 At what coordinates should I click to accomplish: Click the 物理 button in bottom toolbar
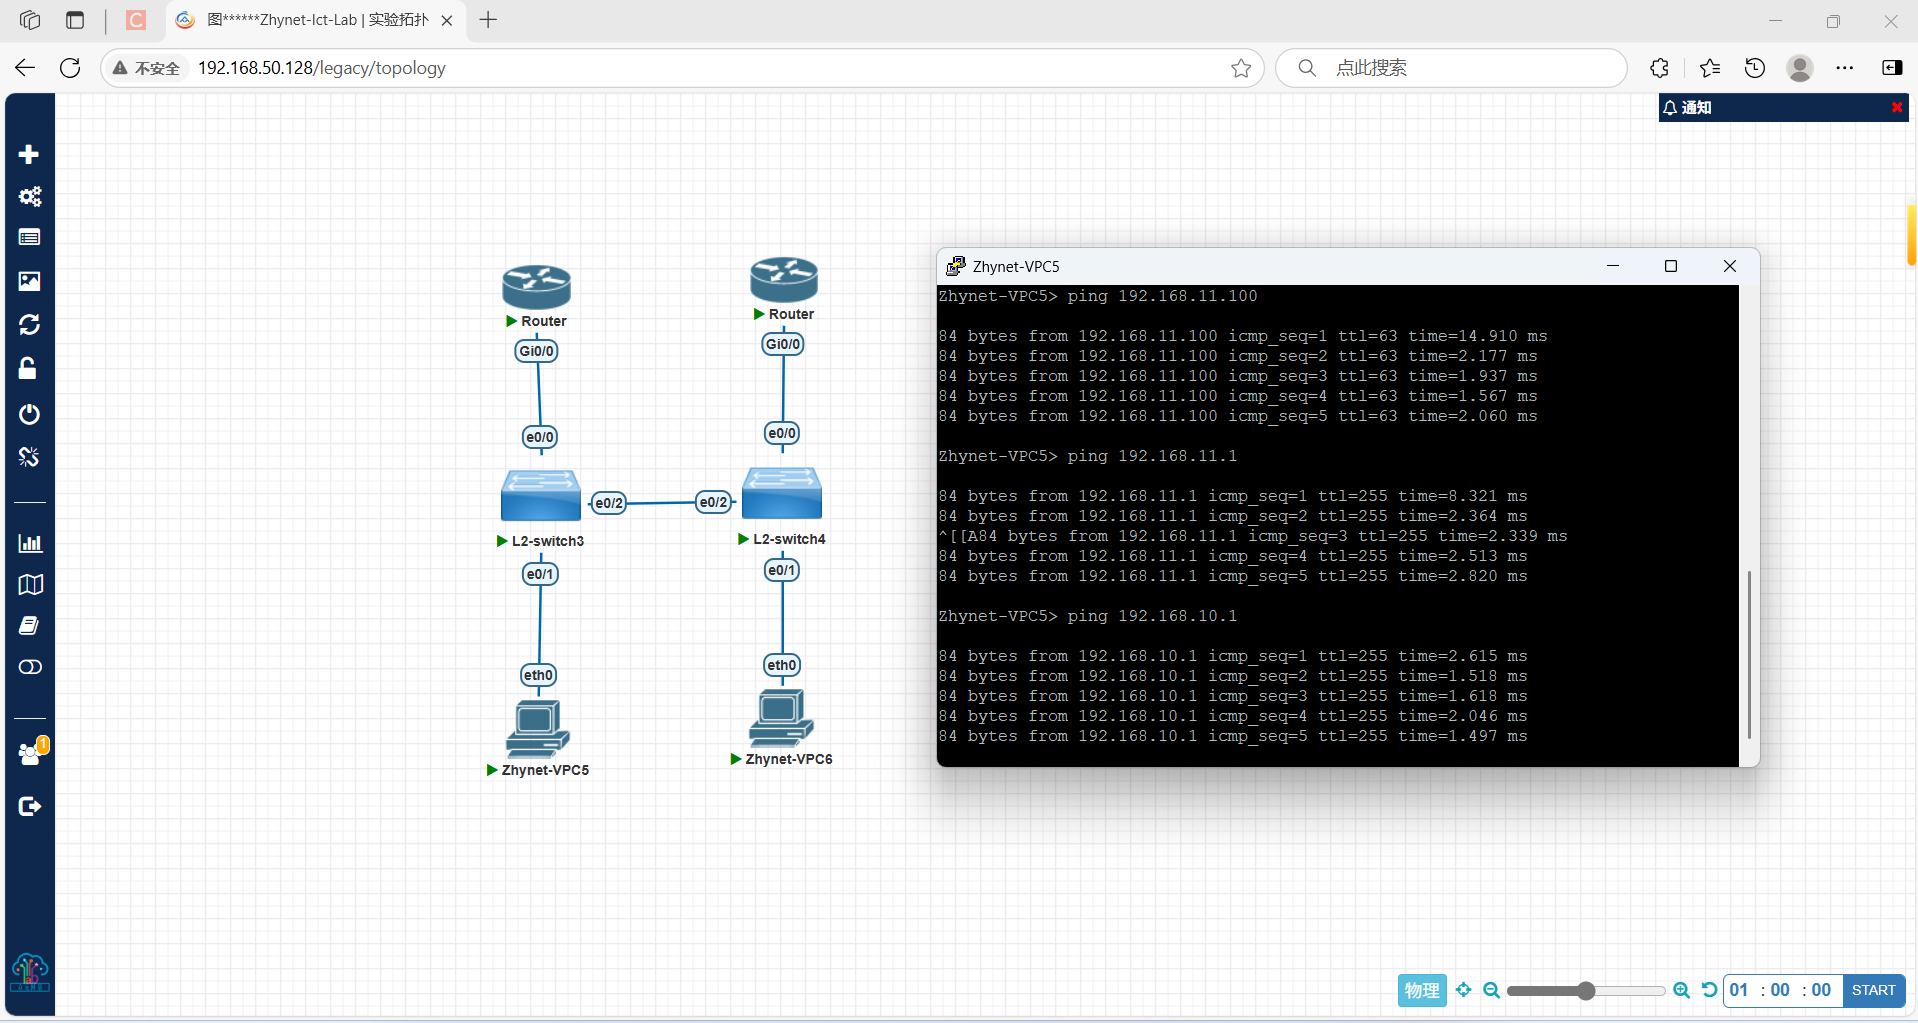[1422, 990]
